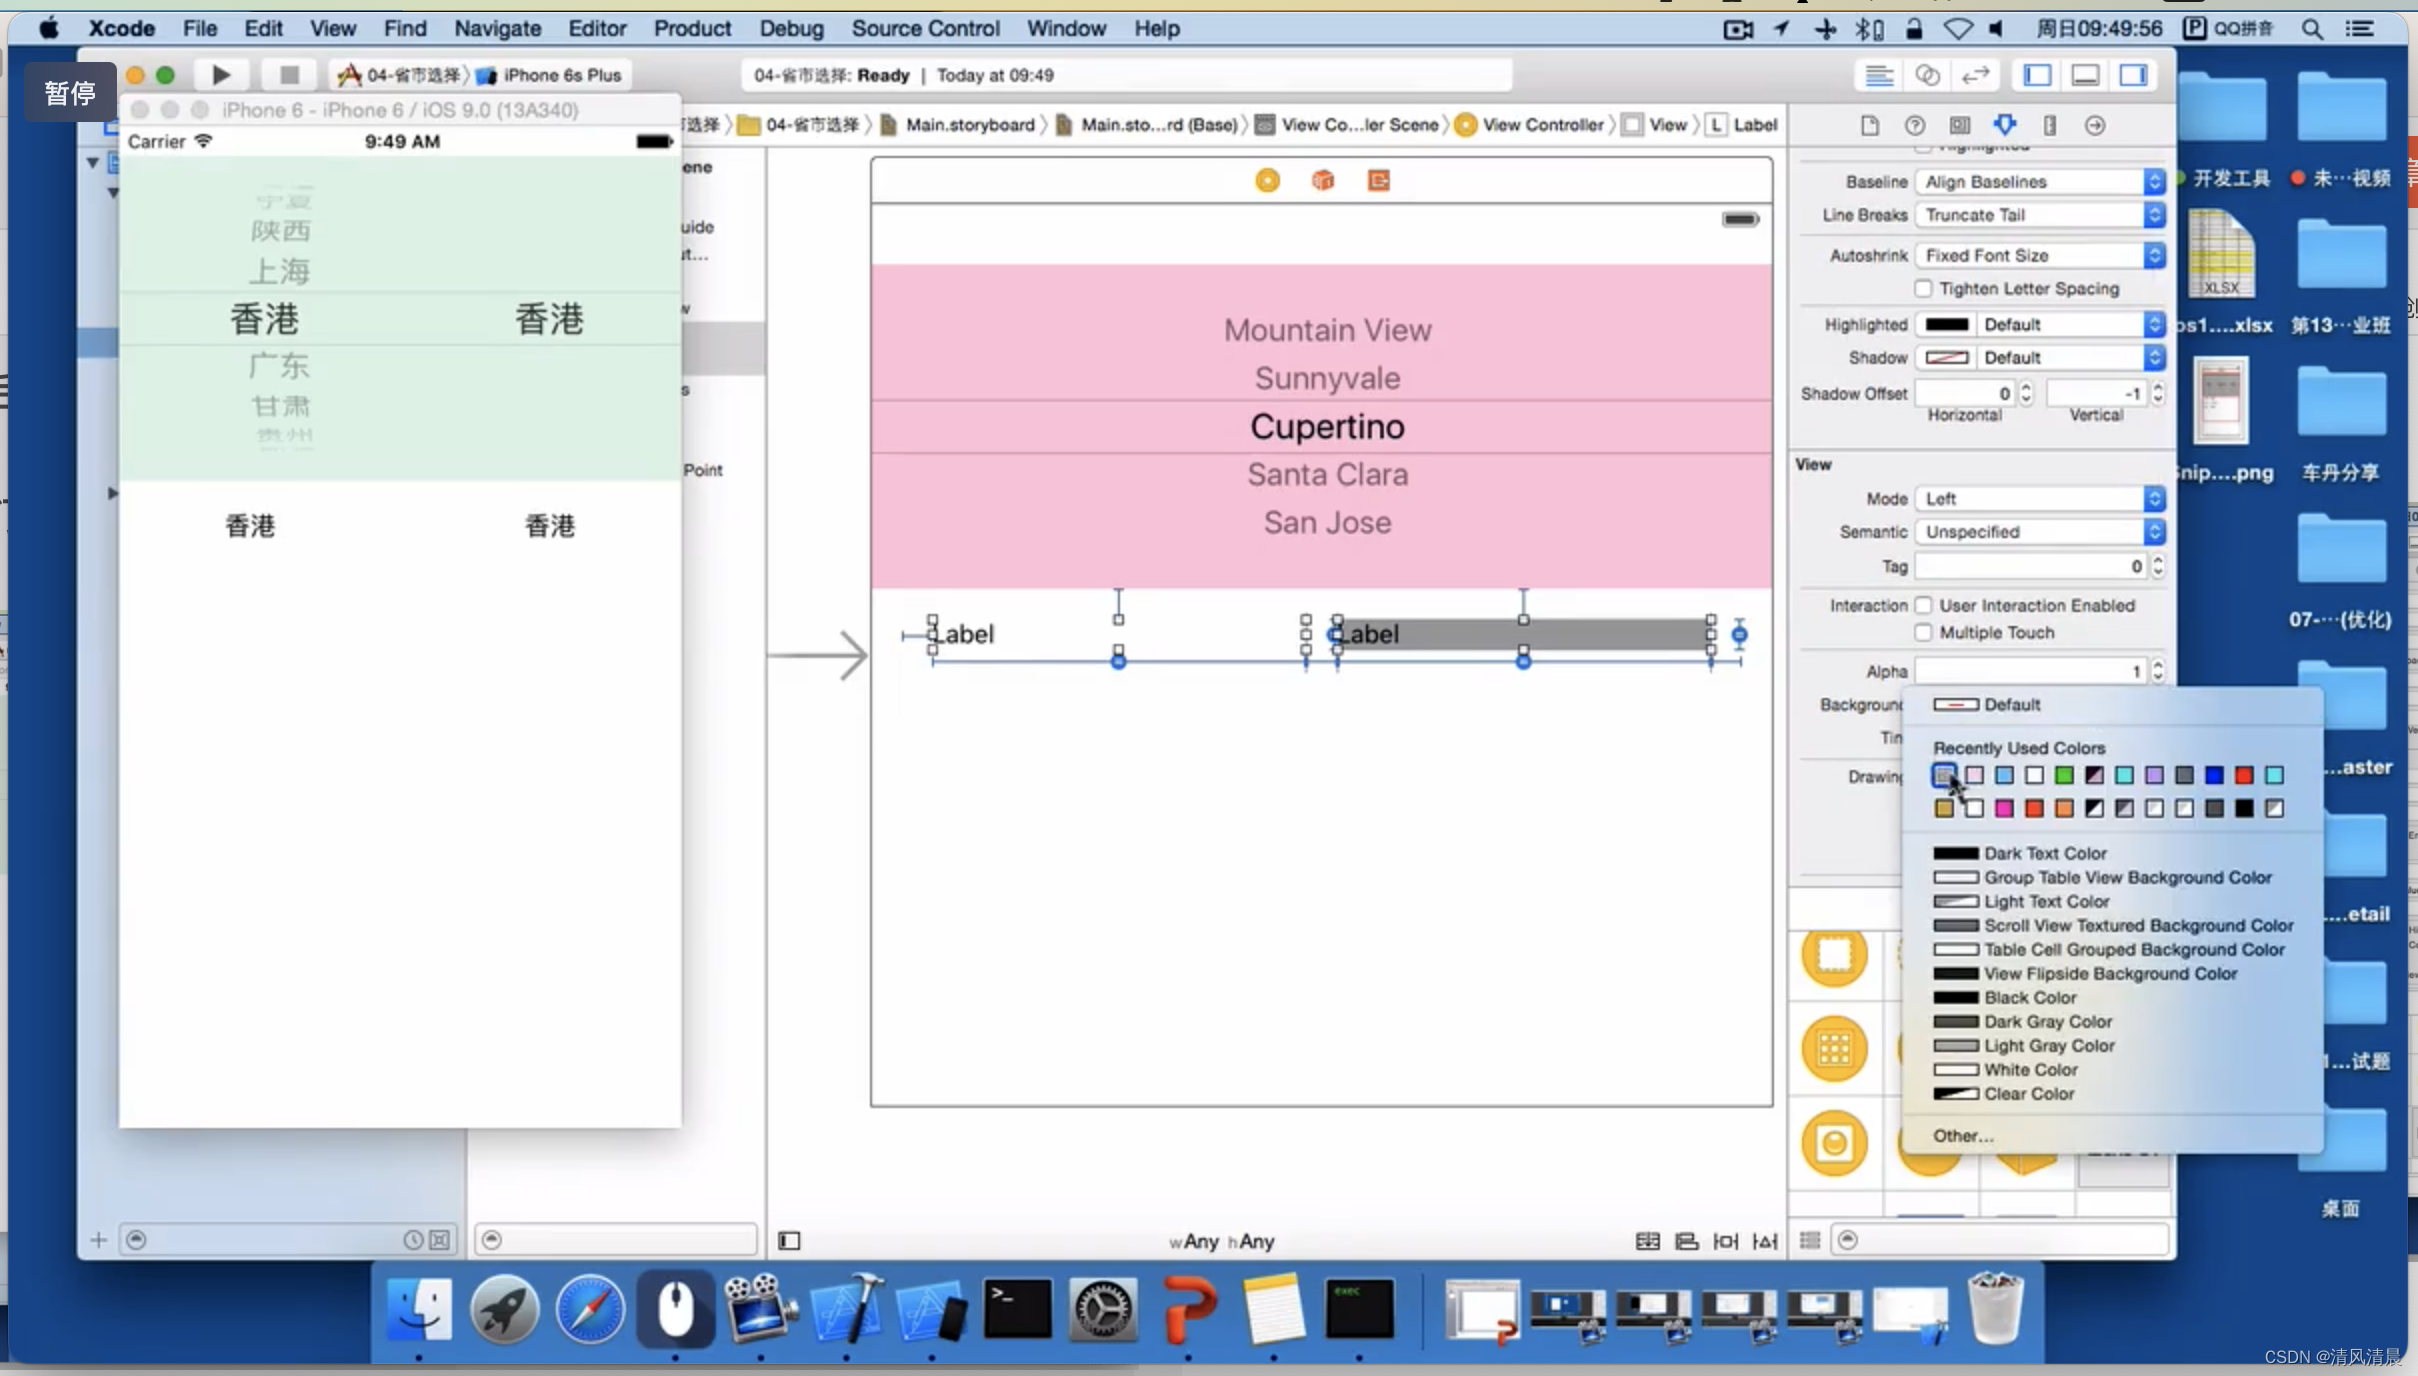The height and width of the screenshot is (1376, 2418).
Task: Select Cupertino row in picker view
Action: click(1327, 426)
